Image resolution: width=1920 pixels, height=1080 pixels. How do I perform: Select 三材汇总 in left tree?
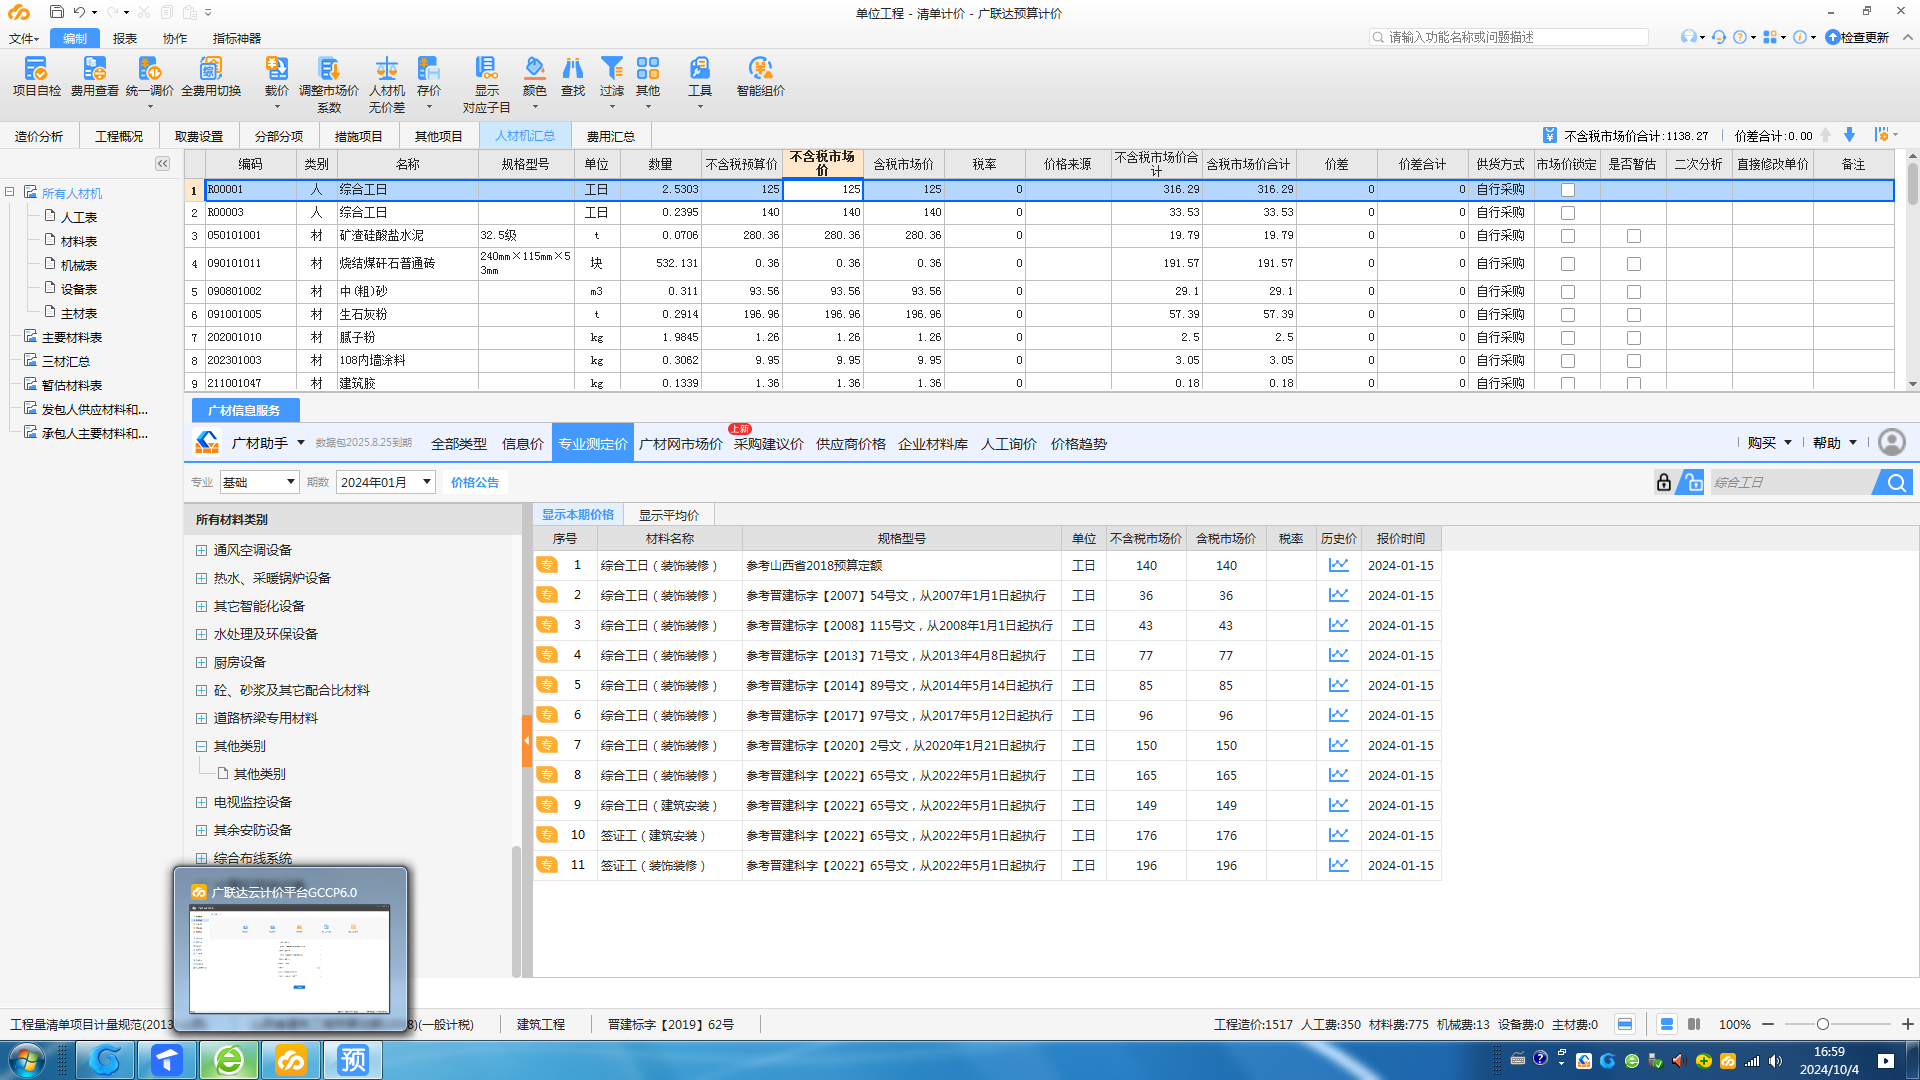point(66,361)
